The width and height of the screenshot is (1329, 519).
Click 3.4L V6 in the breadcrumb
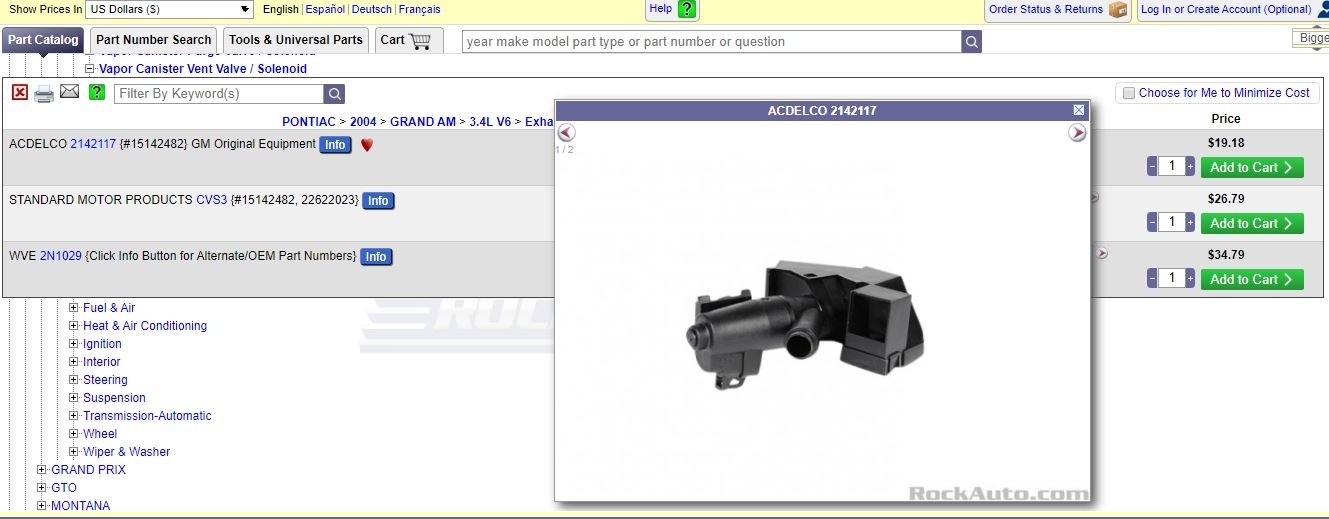point(491,122)
